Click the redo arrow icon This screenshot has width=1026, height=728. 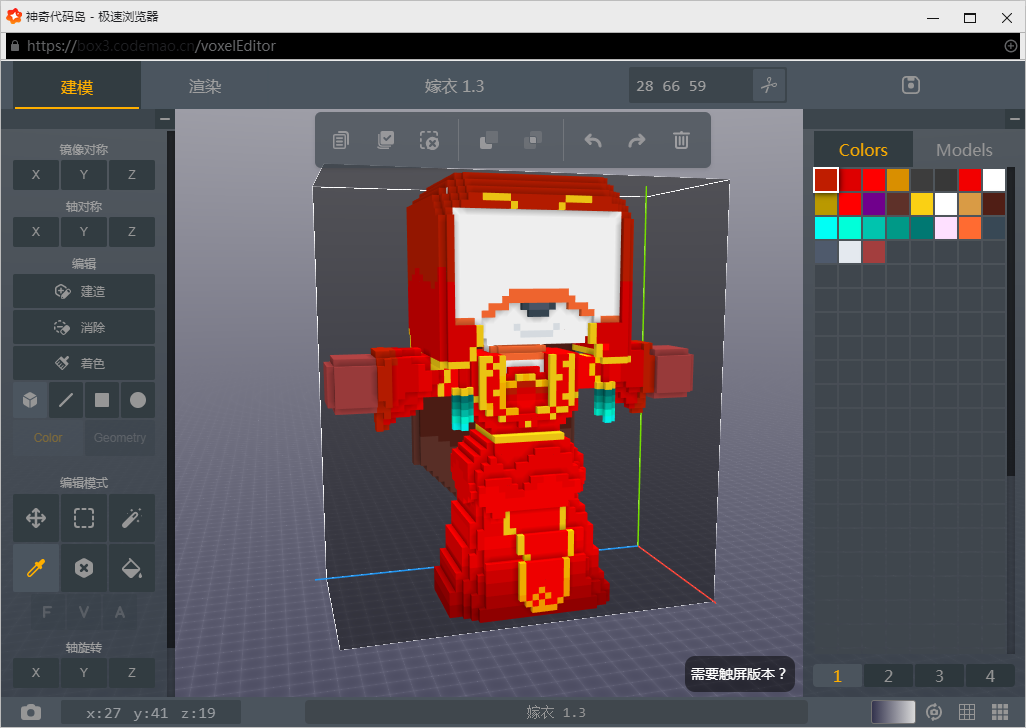pos(637,140)
